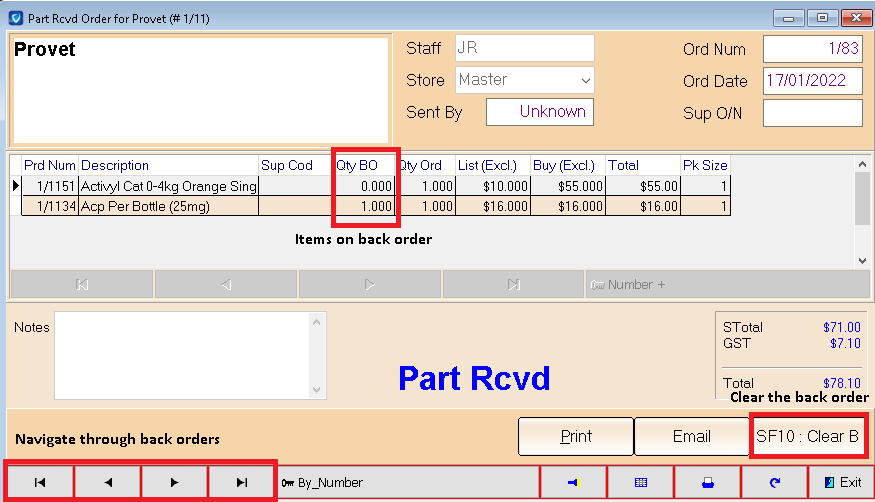Image resolution: width=875 pixels, height=502 pixels.
Task: Select Activyl Cat 0-4kg Orange description
Action: click(168, 186)
